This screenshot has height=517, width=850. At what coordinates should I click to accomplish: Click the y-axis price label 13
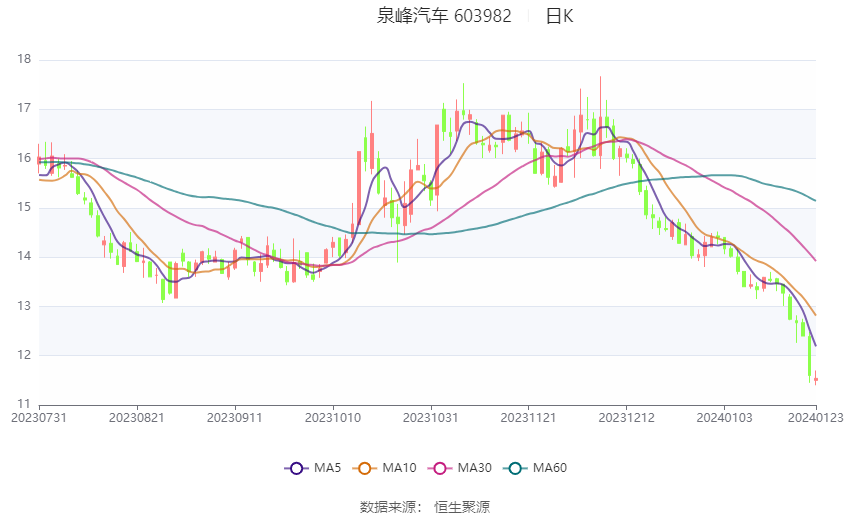[x=24, y=306]
